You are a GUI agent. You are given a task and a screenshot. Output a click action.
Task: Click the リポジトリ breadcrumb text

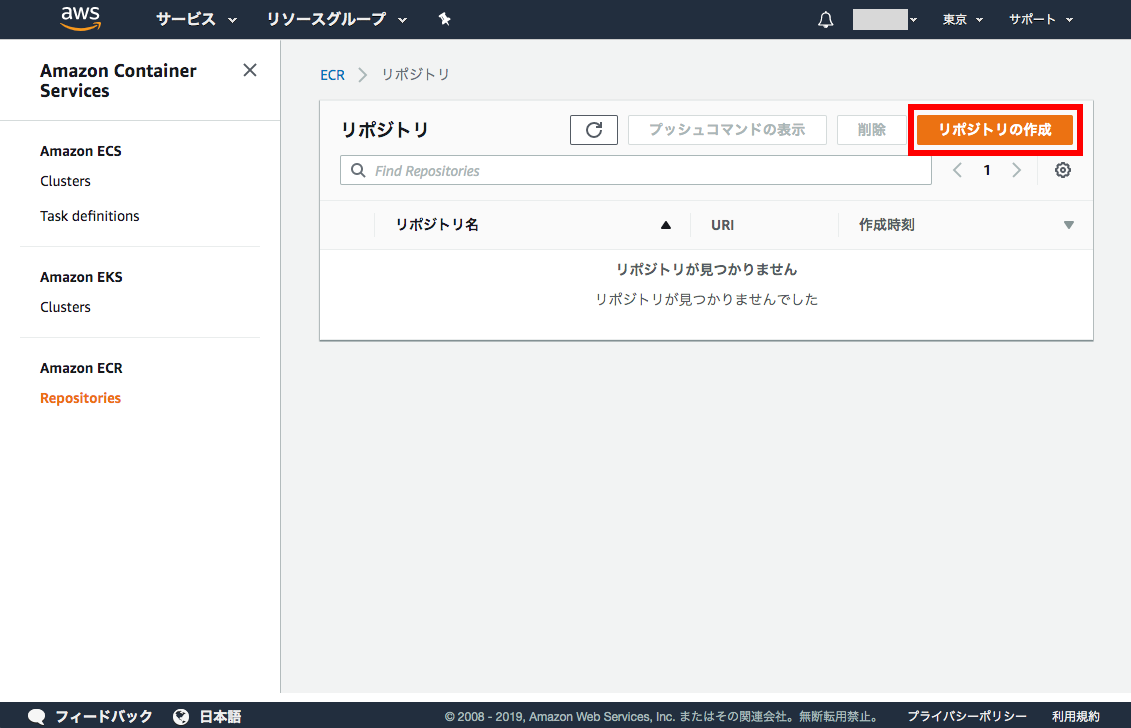click(x=415, y=75)
